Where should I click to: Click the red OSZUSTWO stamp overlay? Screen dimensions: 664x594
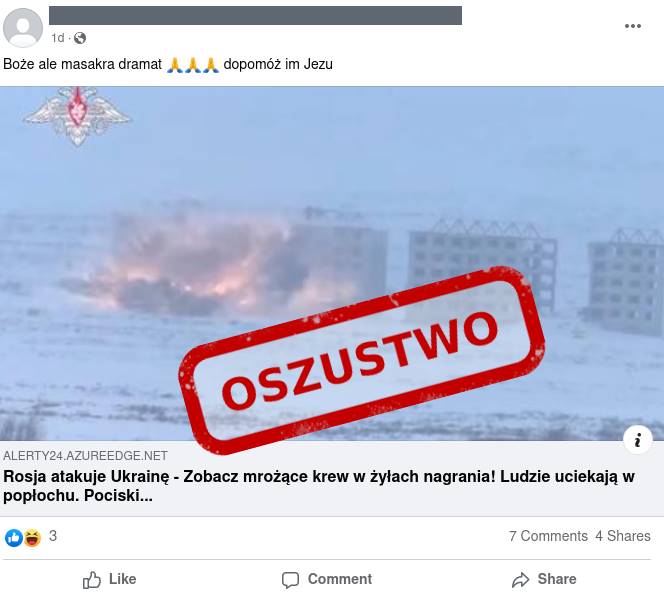(x=362, y=360)
